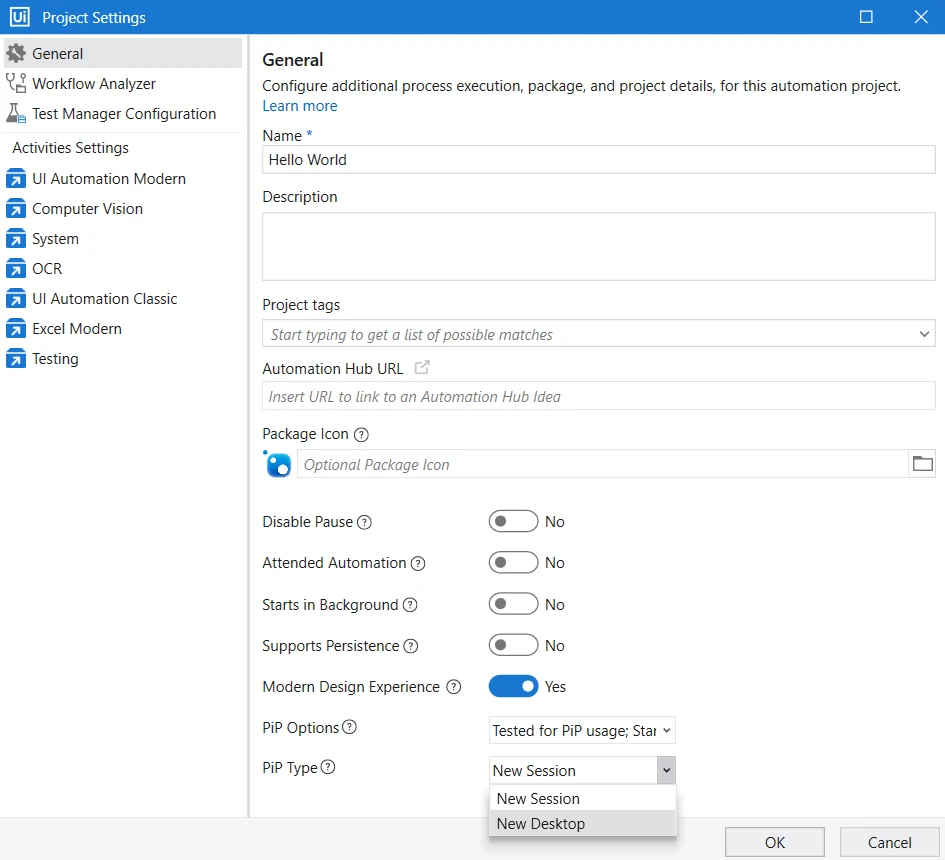The width and height of the screenshot is (945, 860).
Task: Click the Package Icon help icon
Action: (x=361, y=435)
